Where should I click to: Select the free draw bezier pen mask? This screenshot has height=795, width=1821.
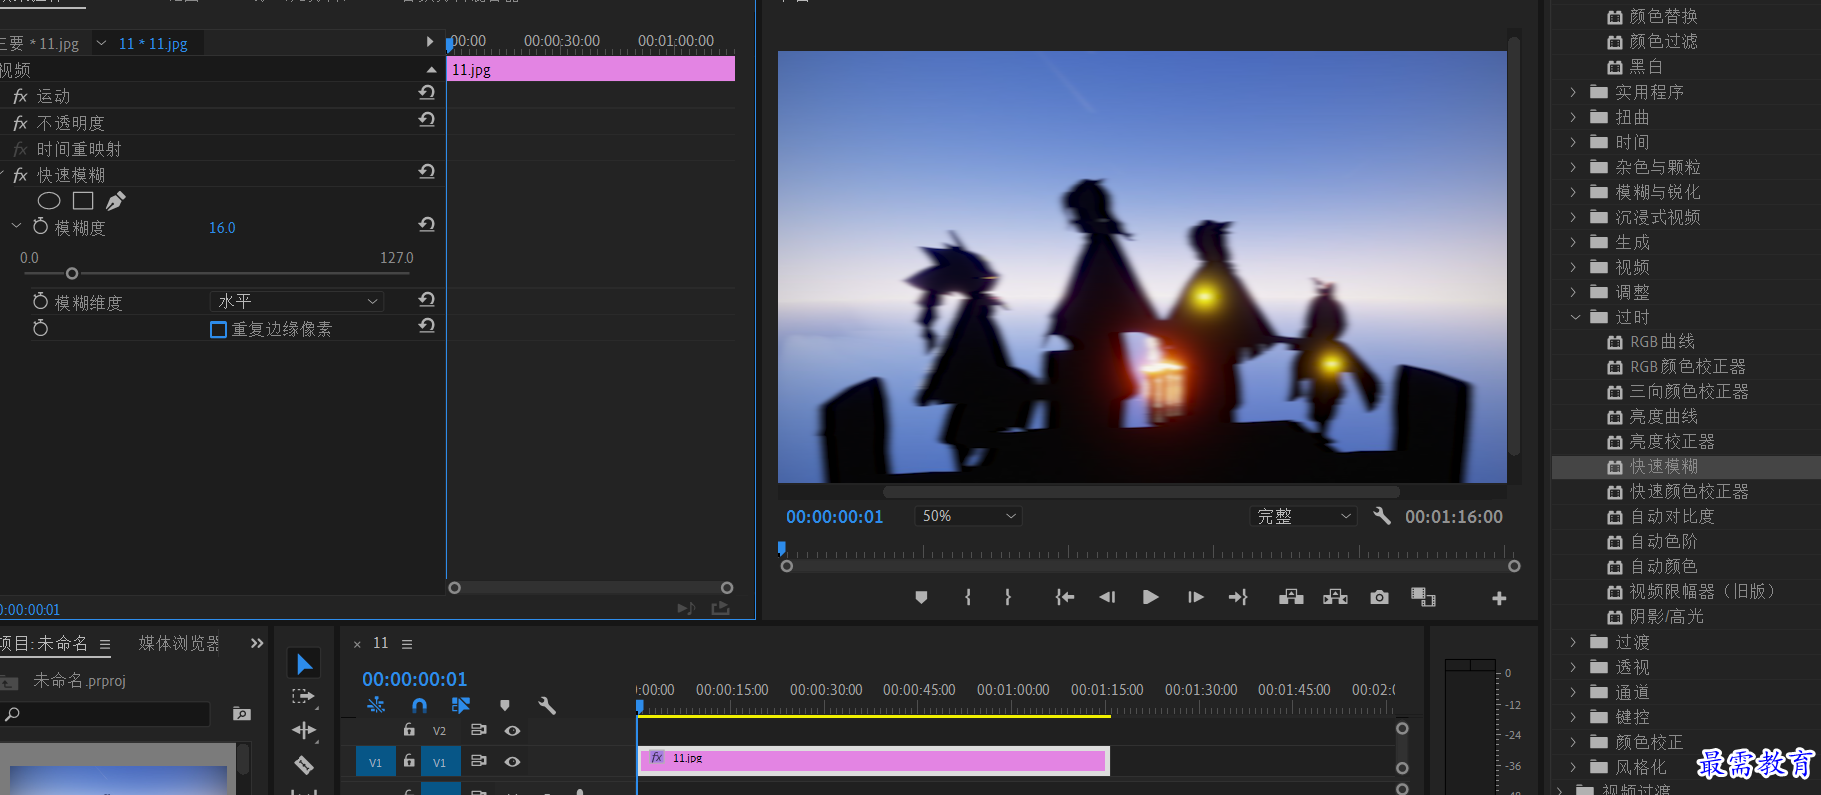[x=116, y=201]
